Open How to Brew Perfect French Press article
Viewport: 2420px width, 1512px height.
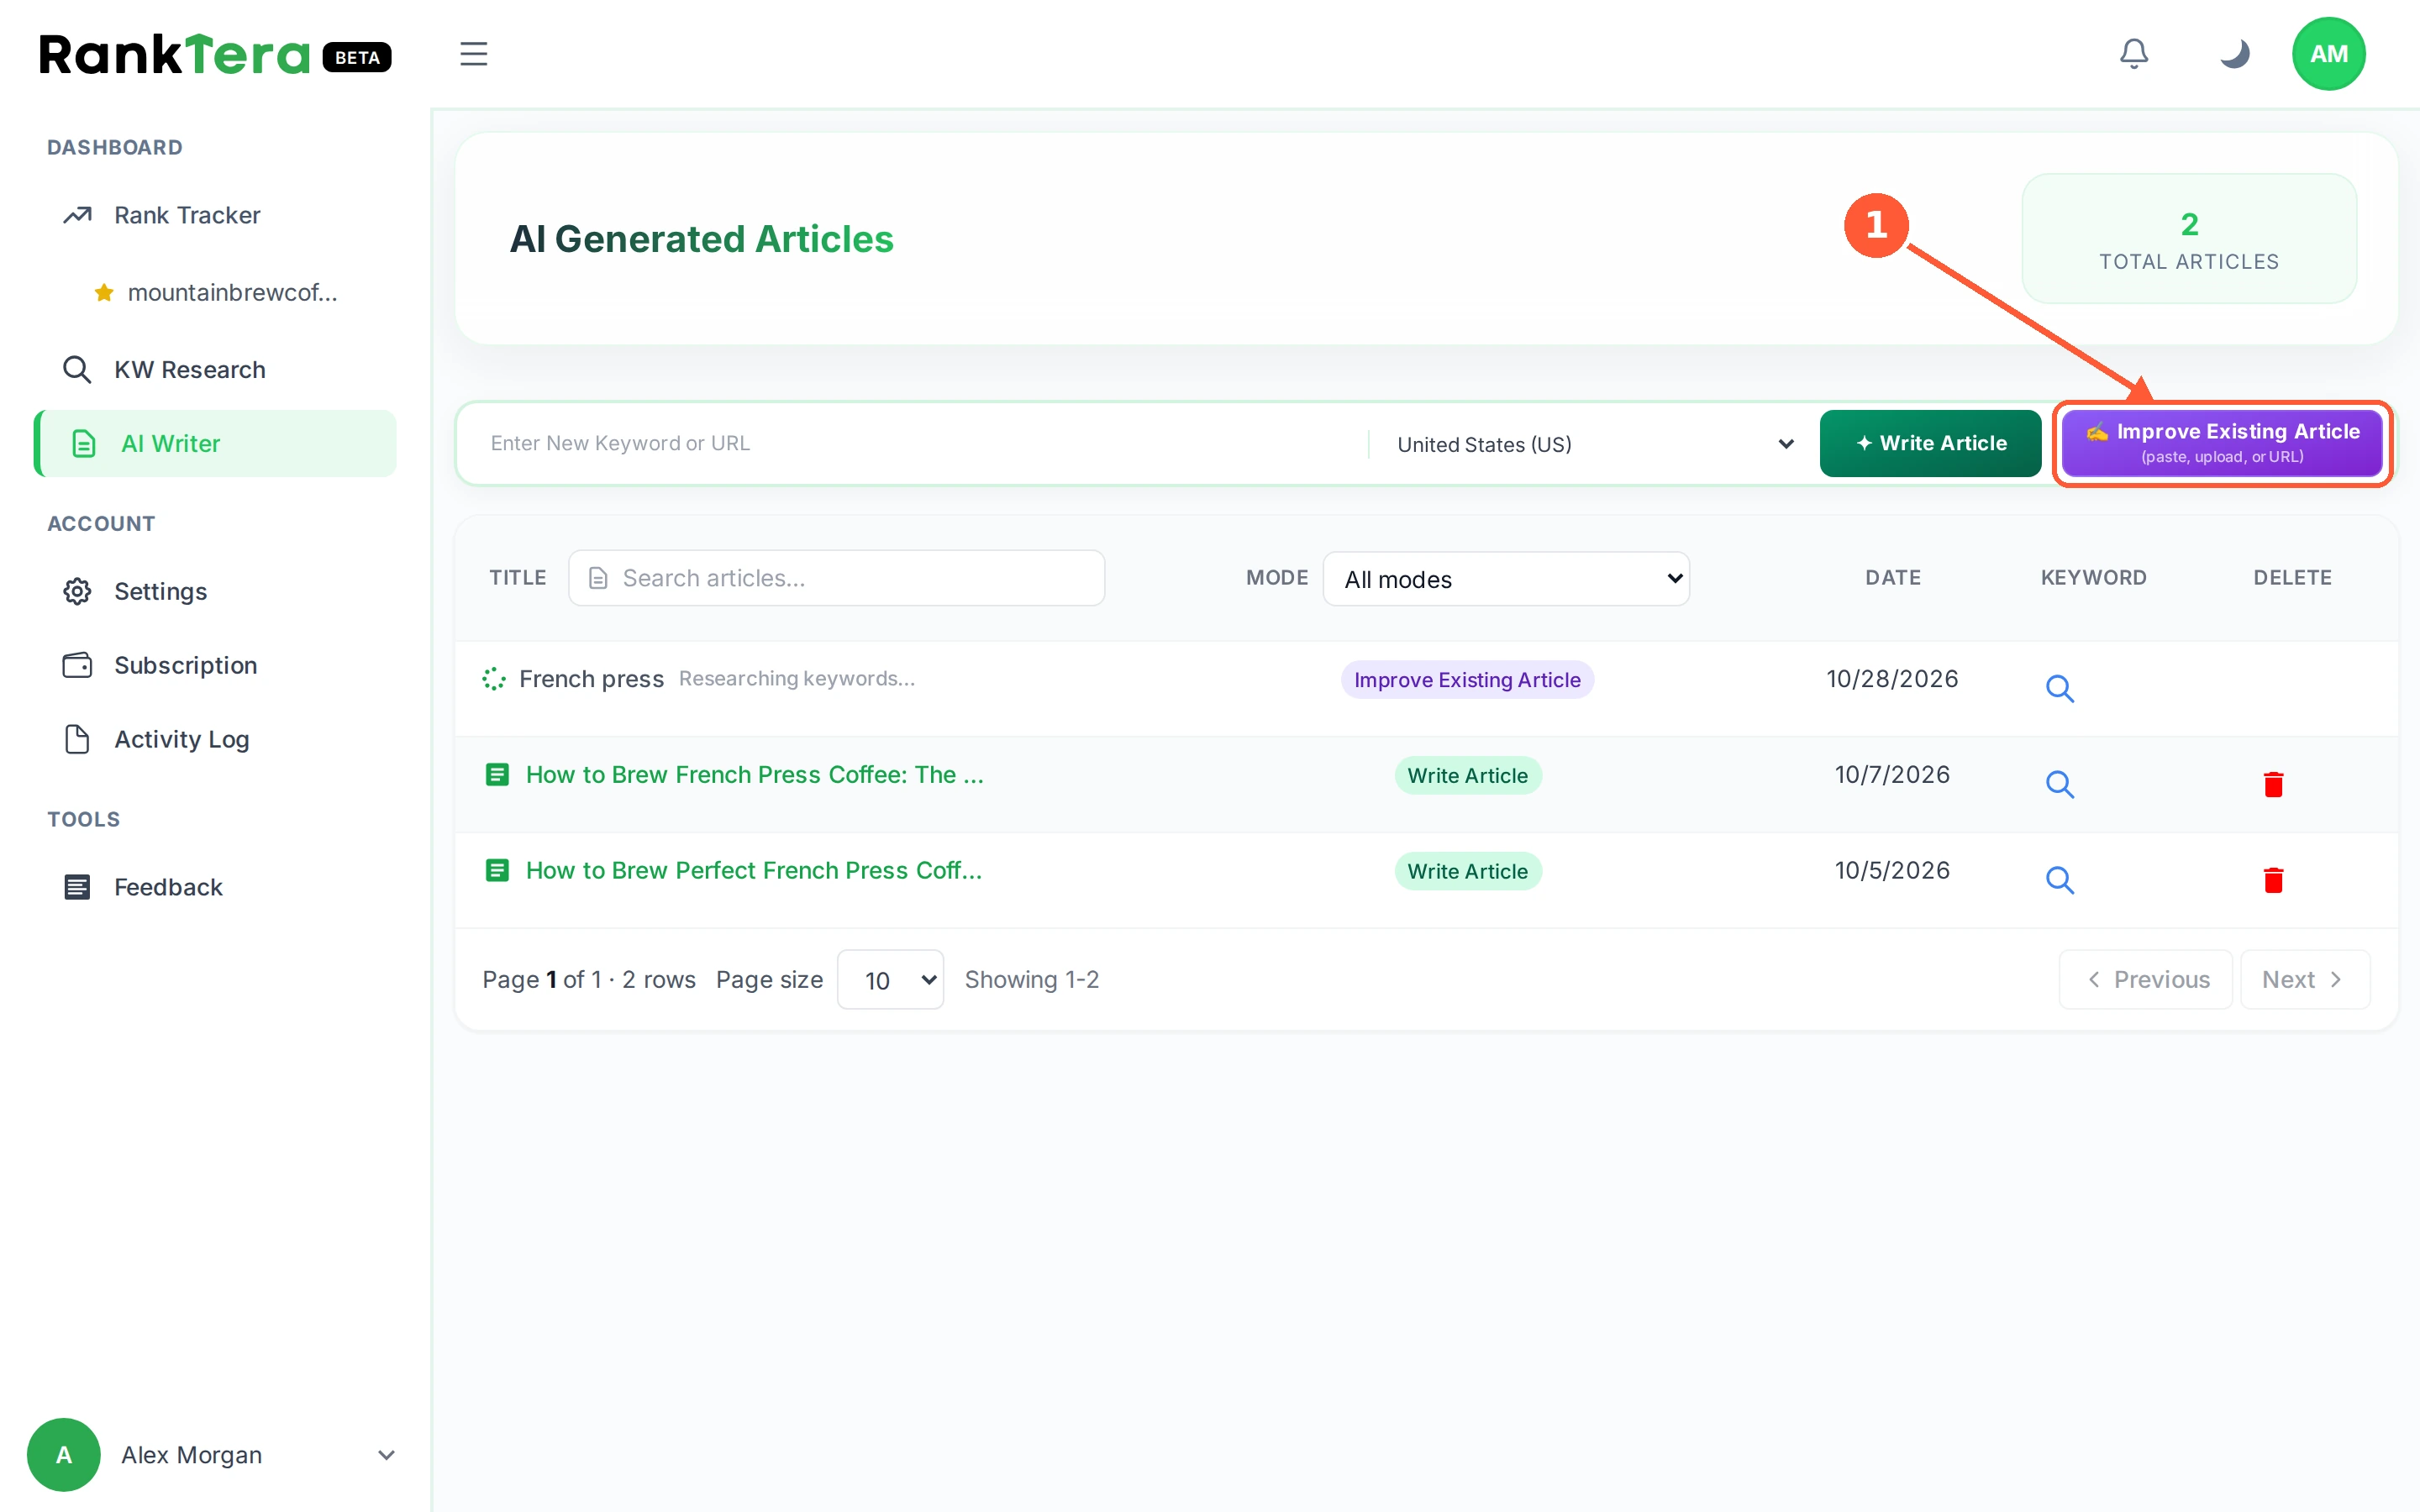click(x=754, y=871)
